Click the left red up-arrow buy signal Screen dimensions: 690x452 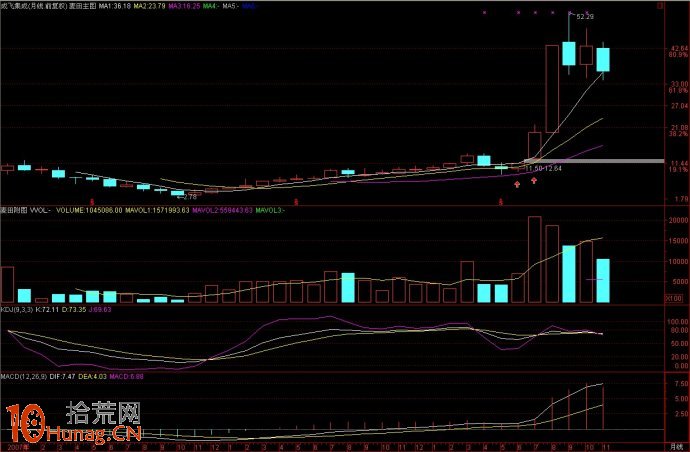pos(517,183)
